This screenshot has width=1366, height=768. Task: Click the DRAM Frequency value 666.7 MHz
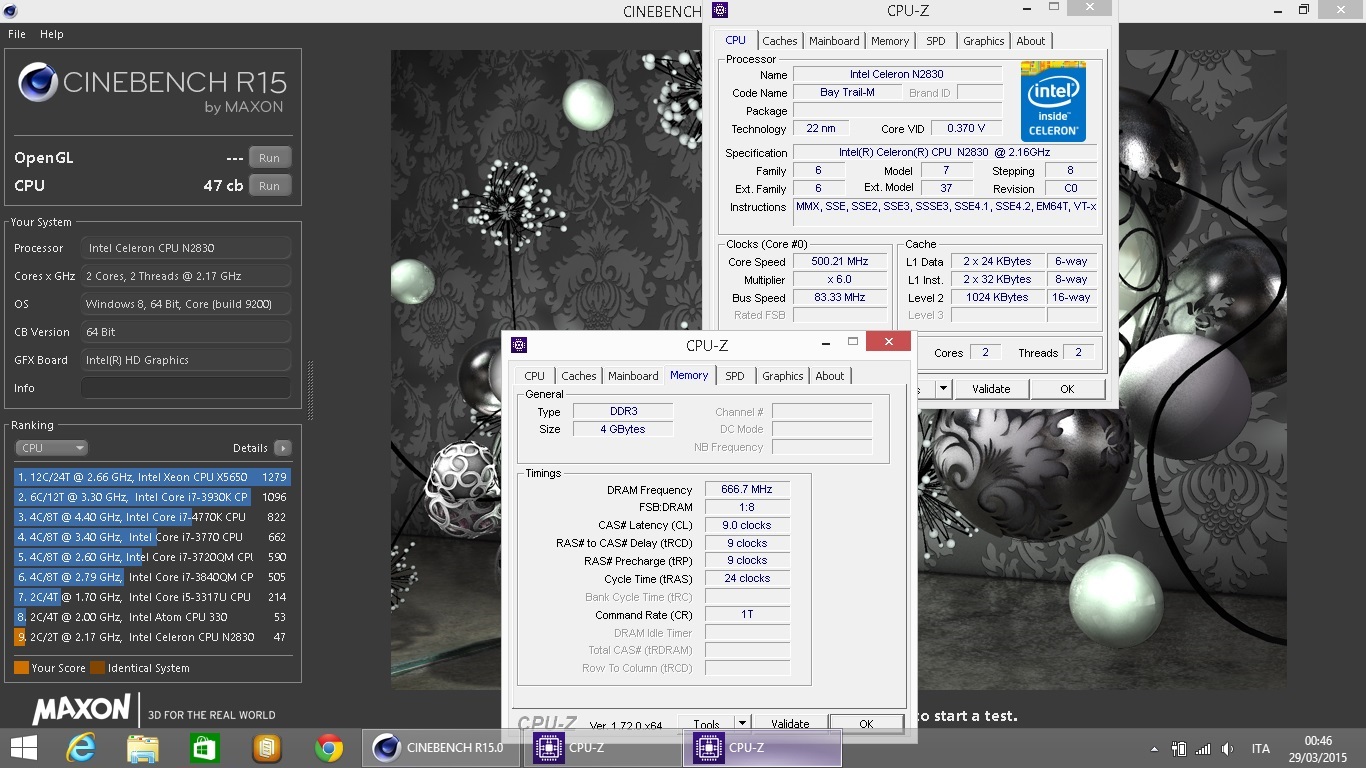(x=747, y=490)
